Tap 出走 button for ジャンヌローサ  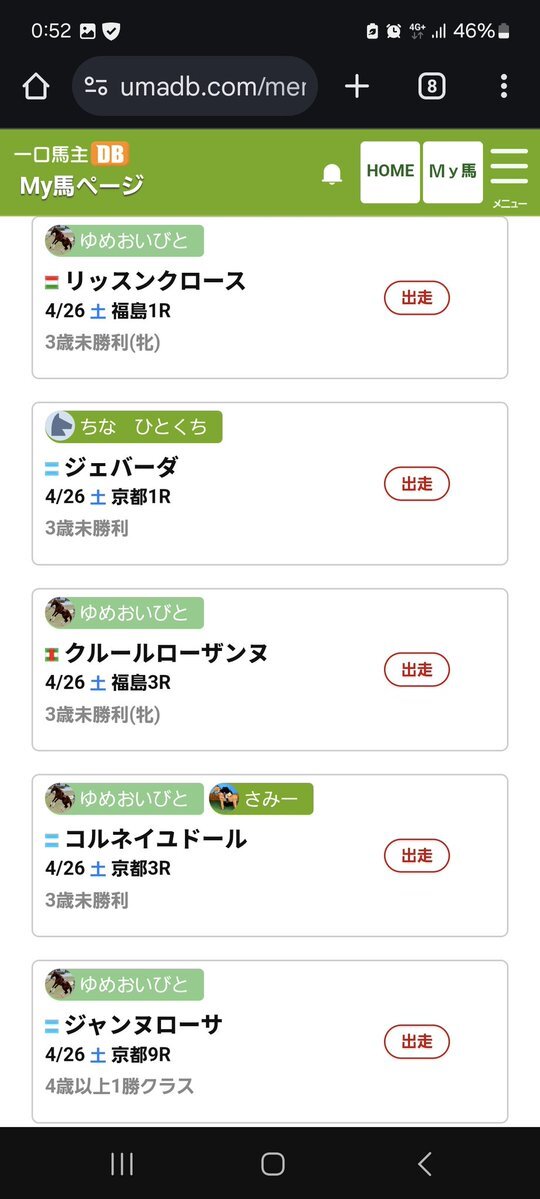tap(417, 1041)
